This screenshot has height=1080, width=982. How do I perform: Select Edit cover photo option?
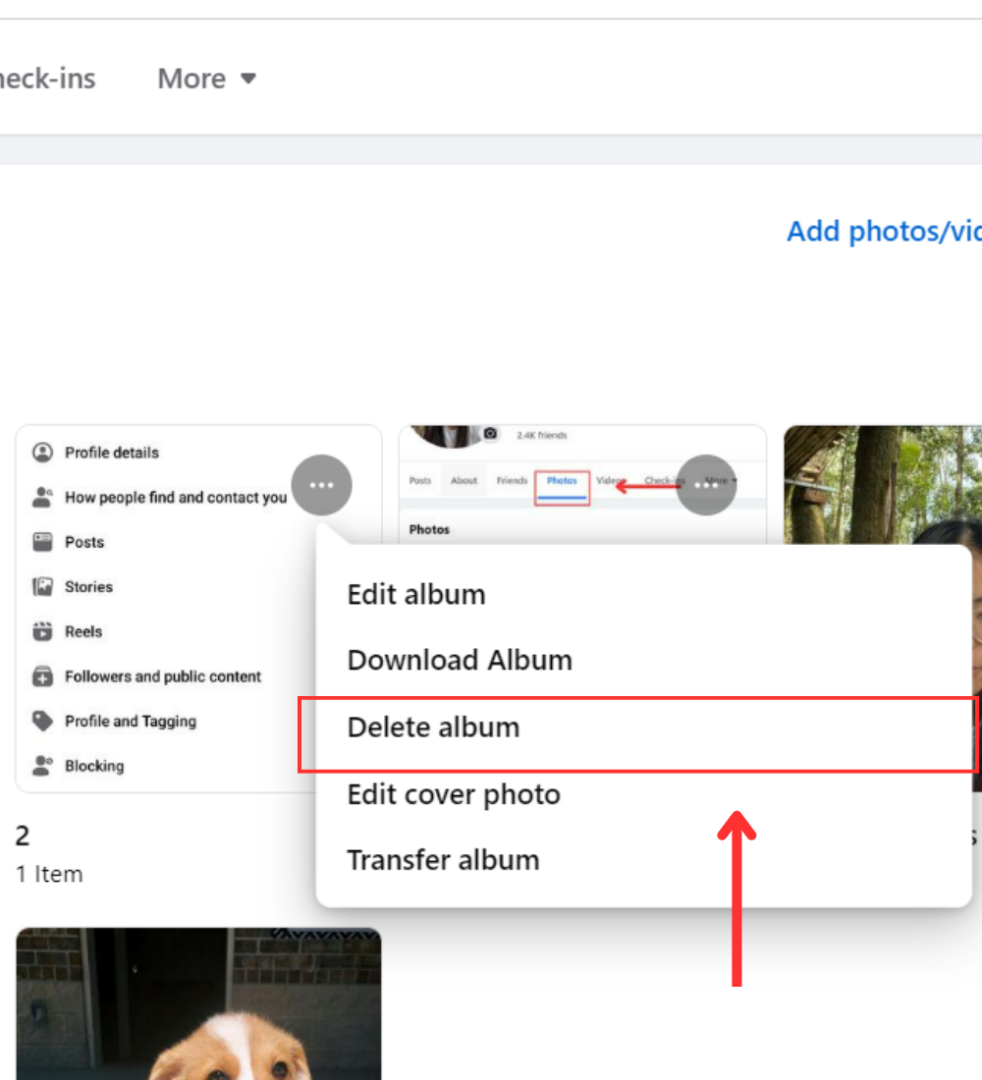click(453, 794)
